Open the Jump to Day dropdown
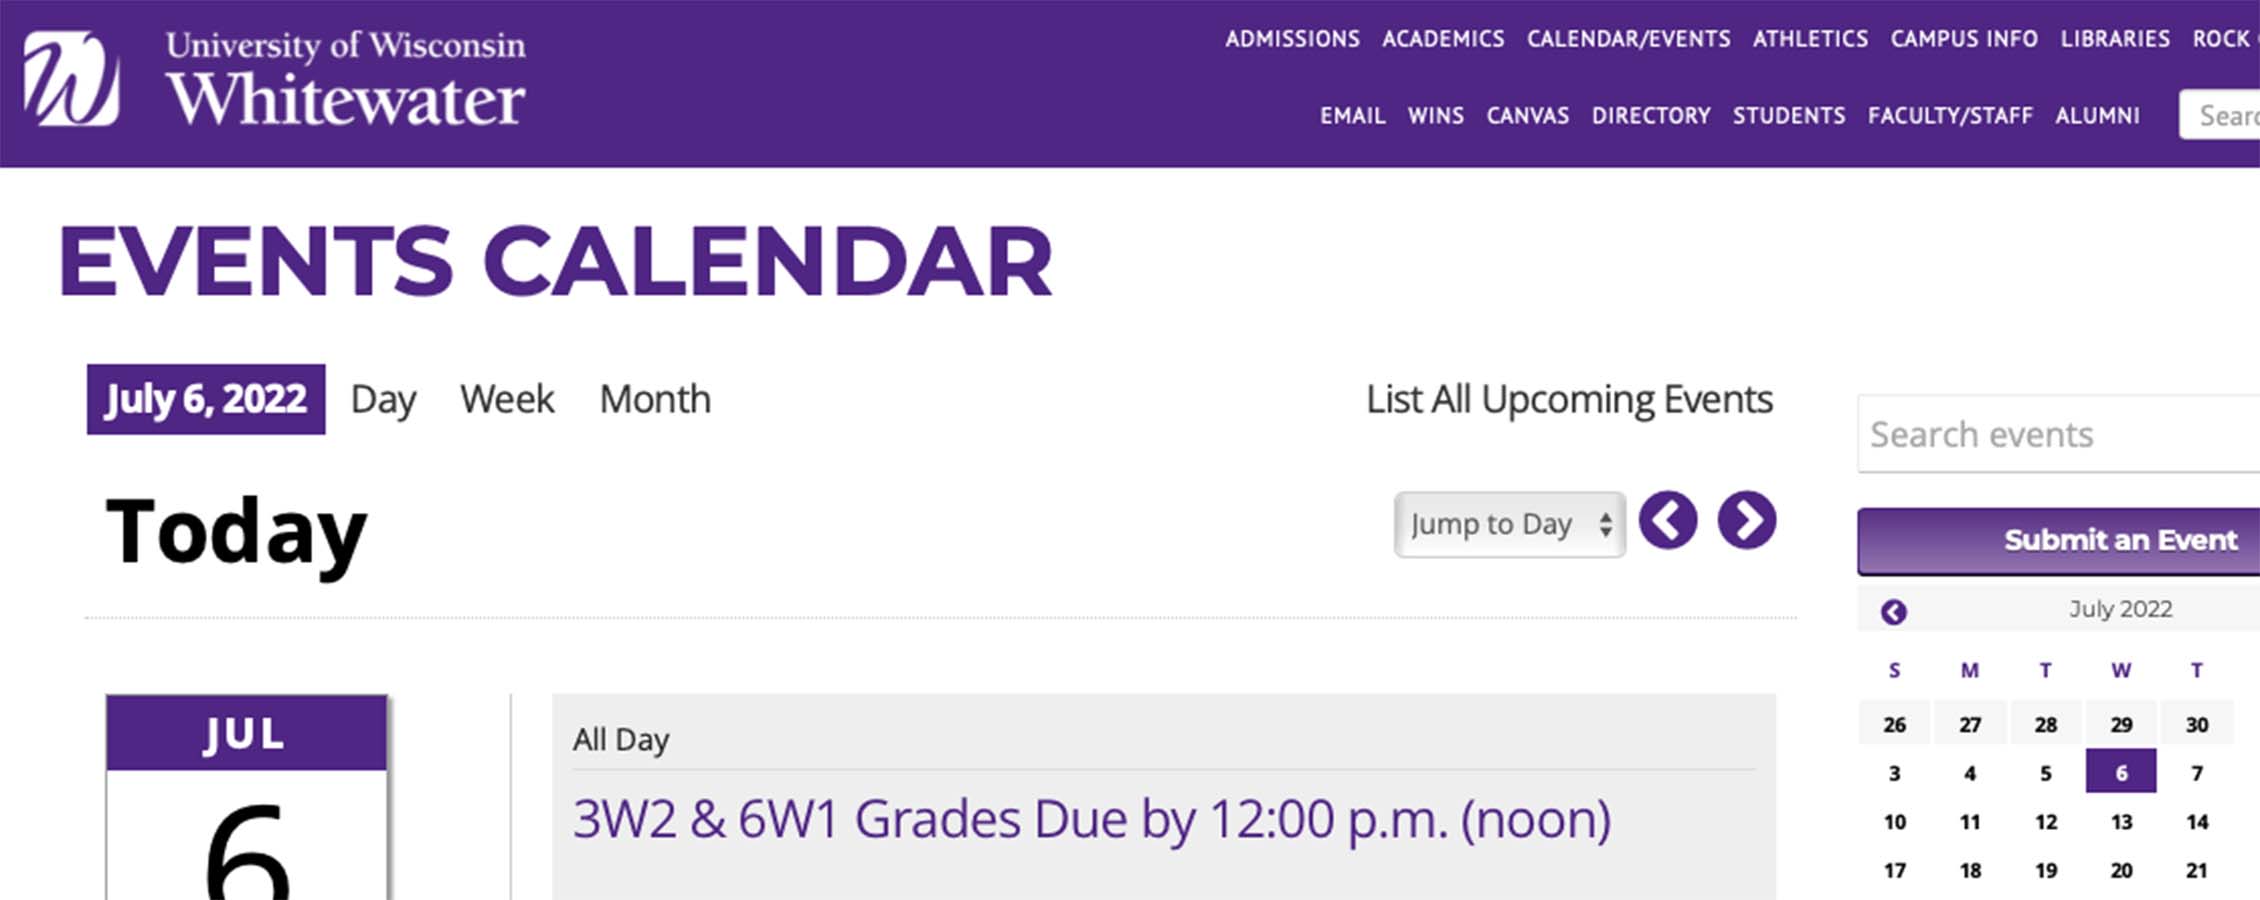This screenshot has width=2260, height=900. [1510, 524]
